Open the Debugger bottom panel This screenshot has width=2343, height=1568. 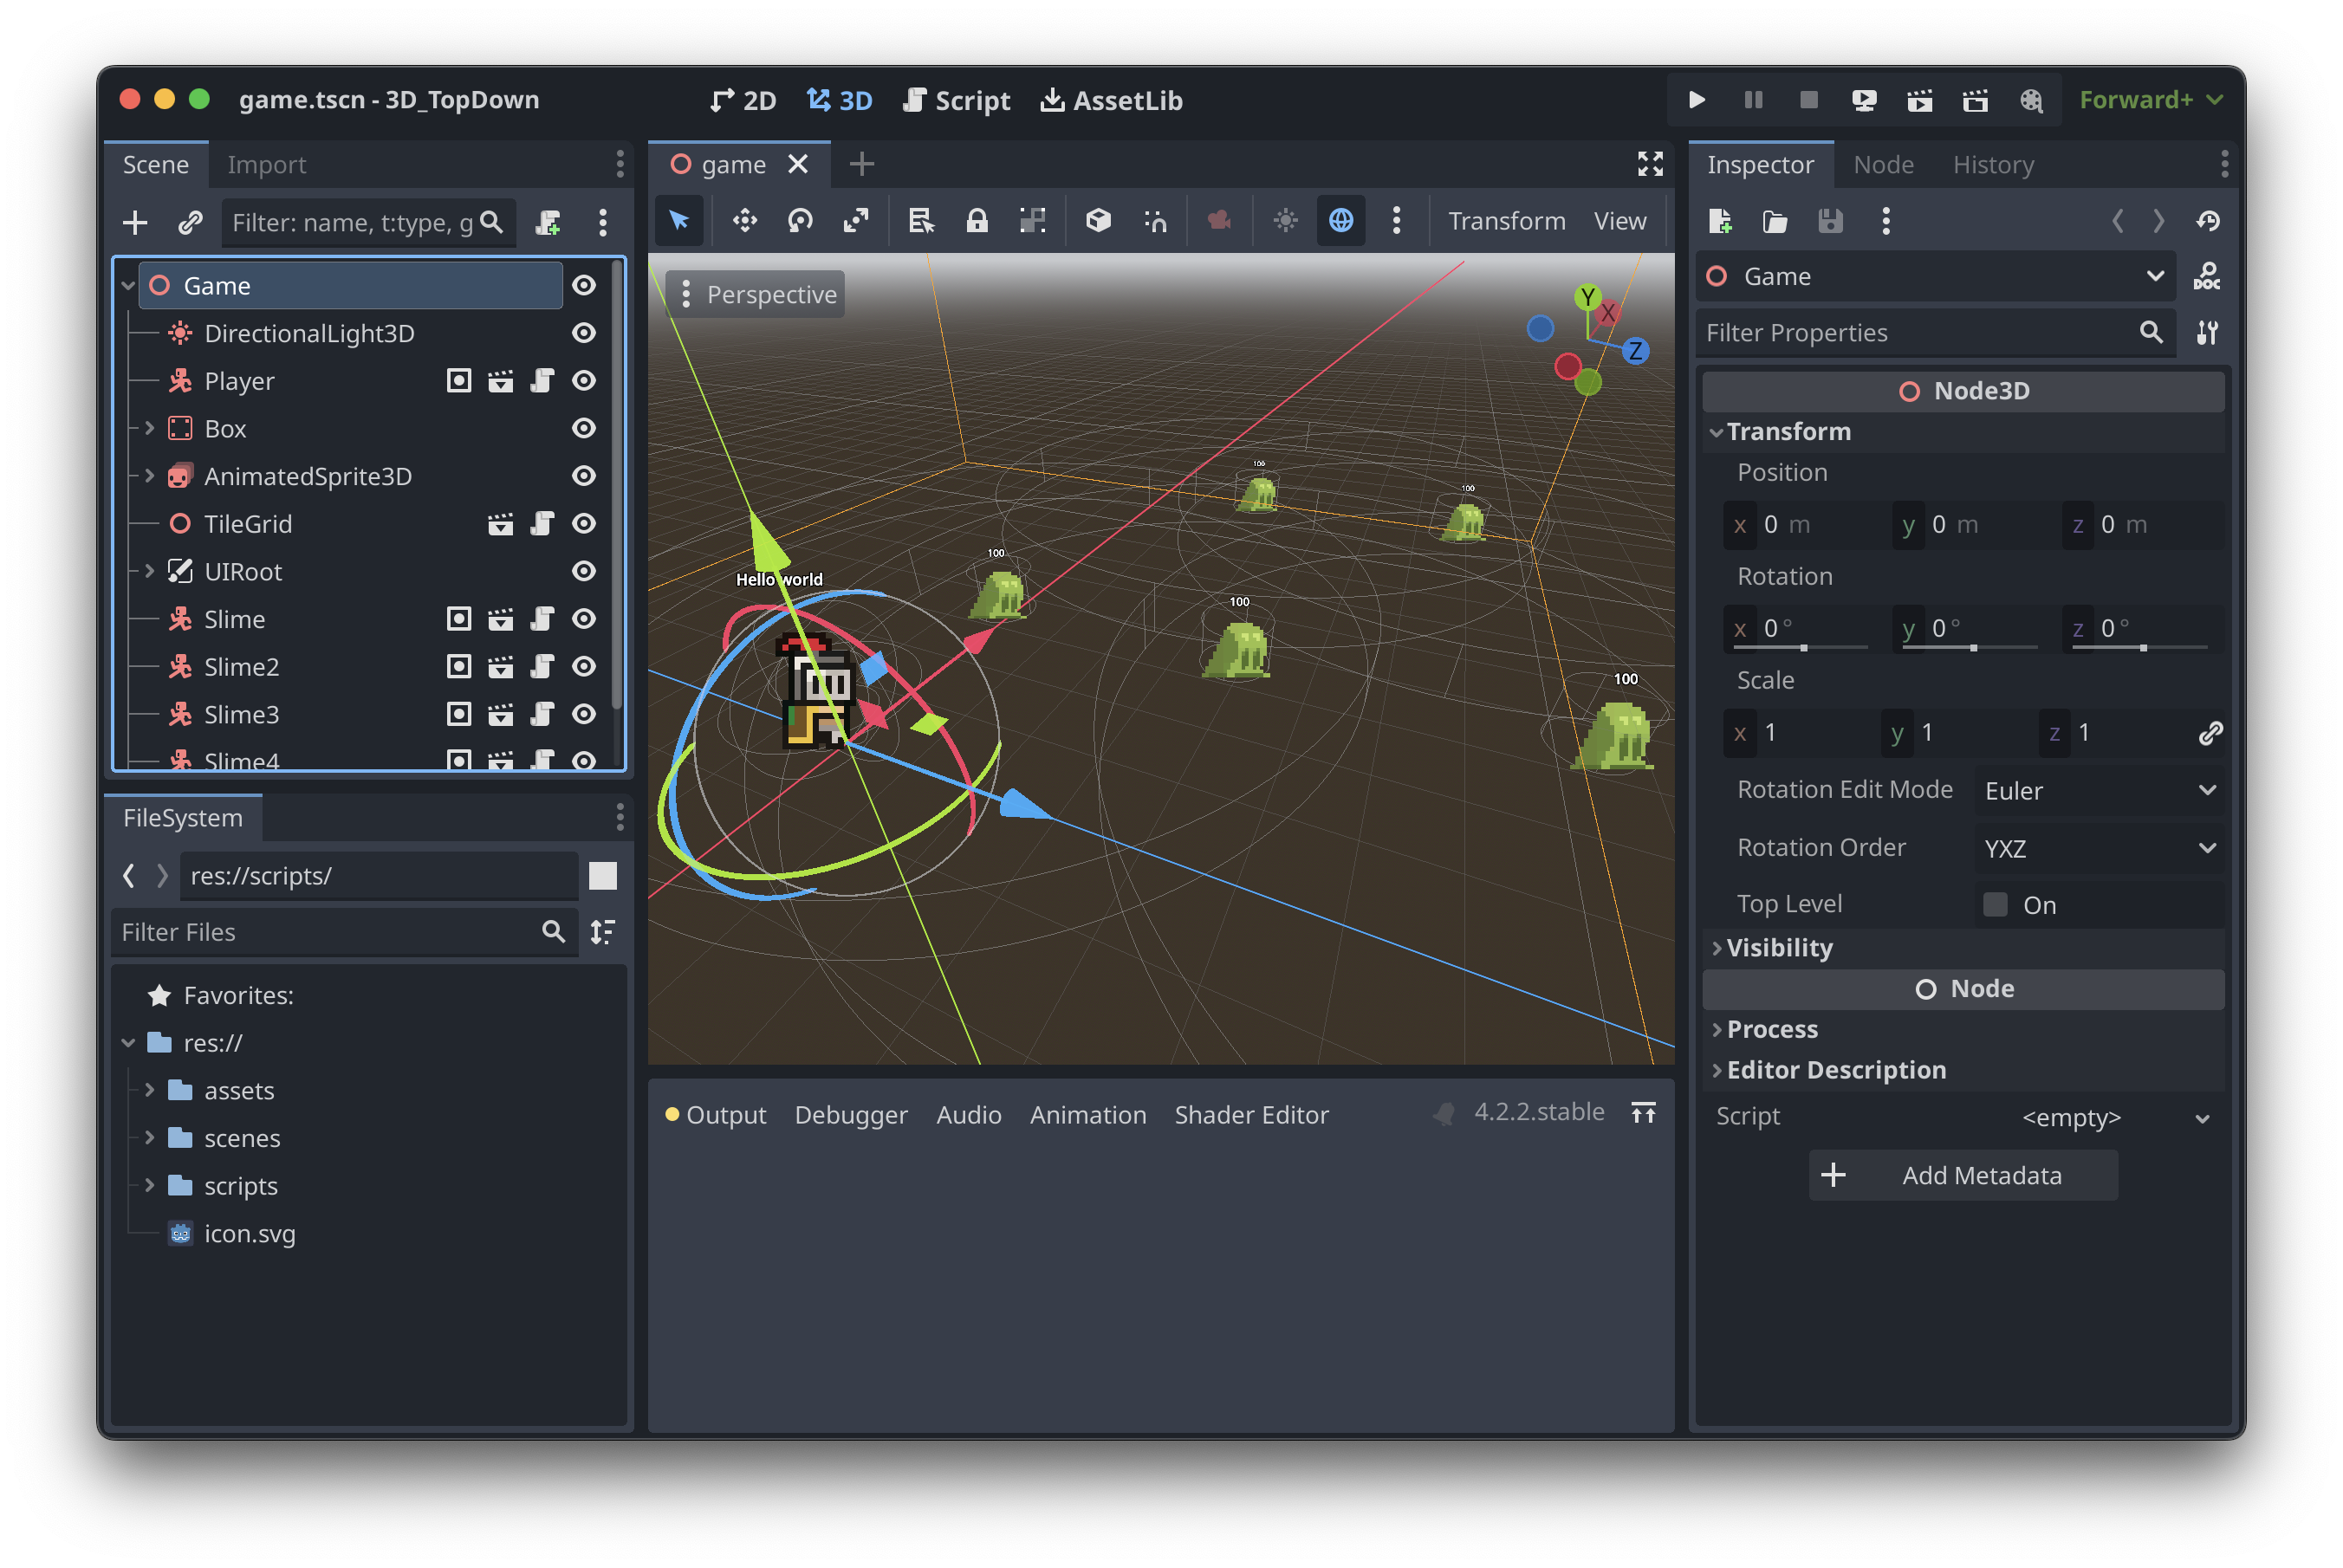(x=850, y=1115)
